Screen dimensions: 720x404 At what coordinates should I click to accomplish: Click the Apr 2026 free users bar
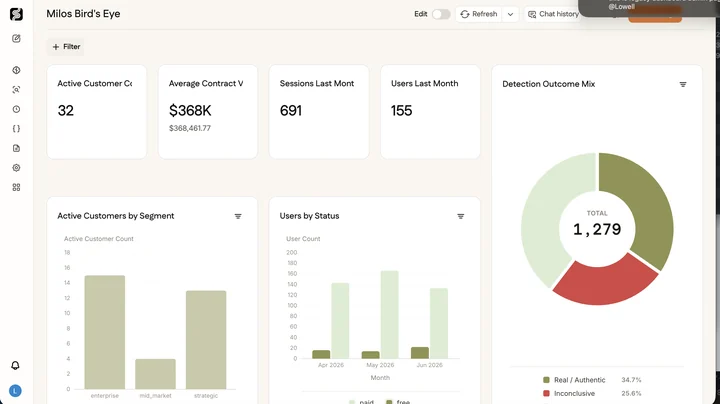321,354
